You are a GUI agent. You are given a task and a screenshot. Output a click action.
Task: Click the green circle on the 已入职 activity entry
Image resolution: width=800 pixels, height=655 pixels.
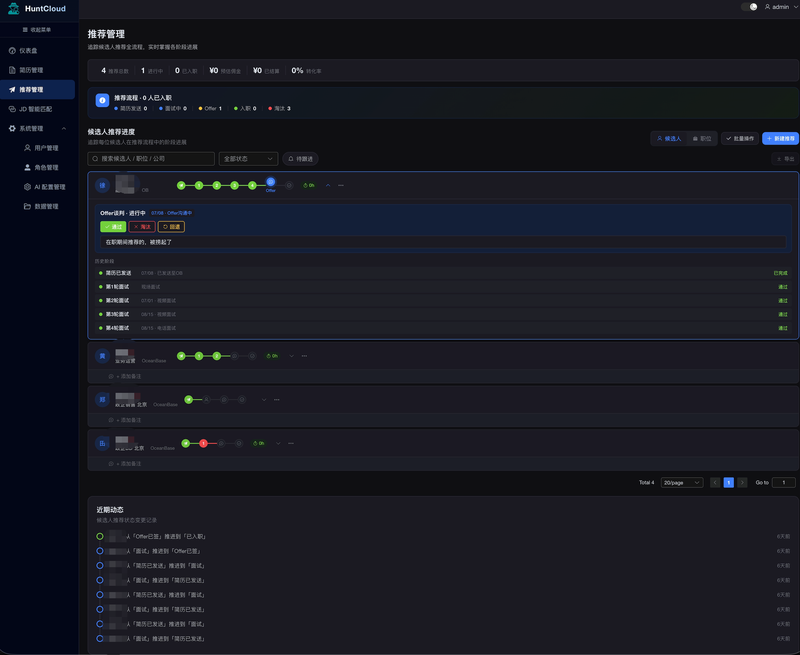(x=100, y=536)
